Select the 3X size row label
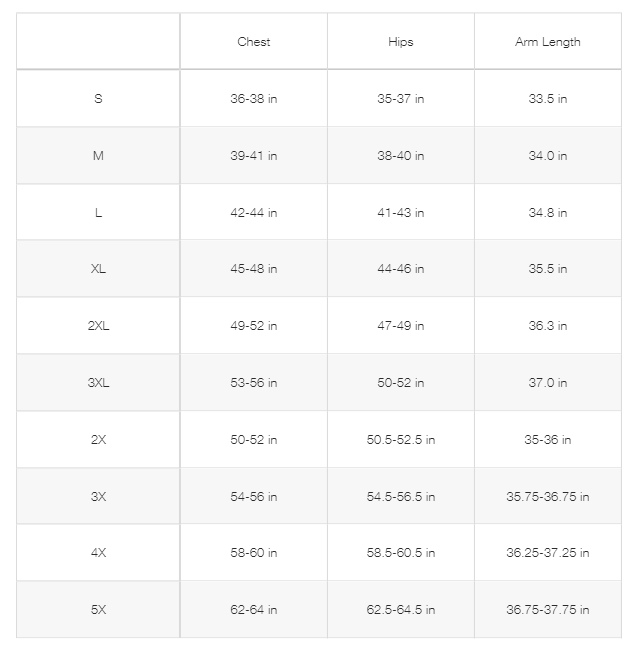This screenshot has width=637, height=651. [x=98, y=496]
